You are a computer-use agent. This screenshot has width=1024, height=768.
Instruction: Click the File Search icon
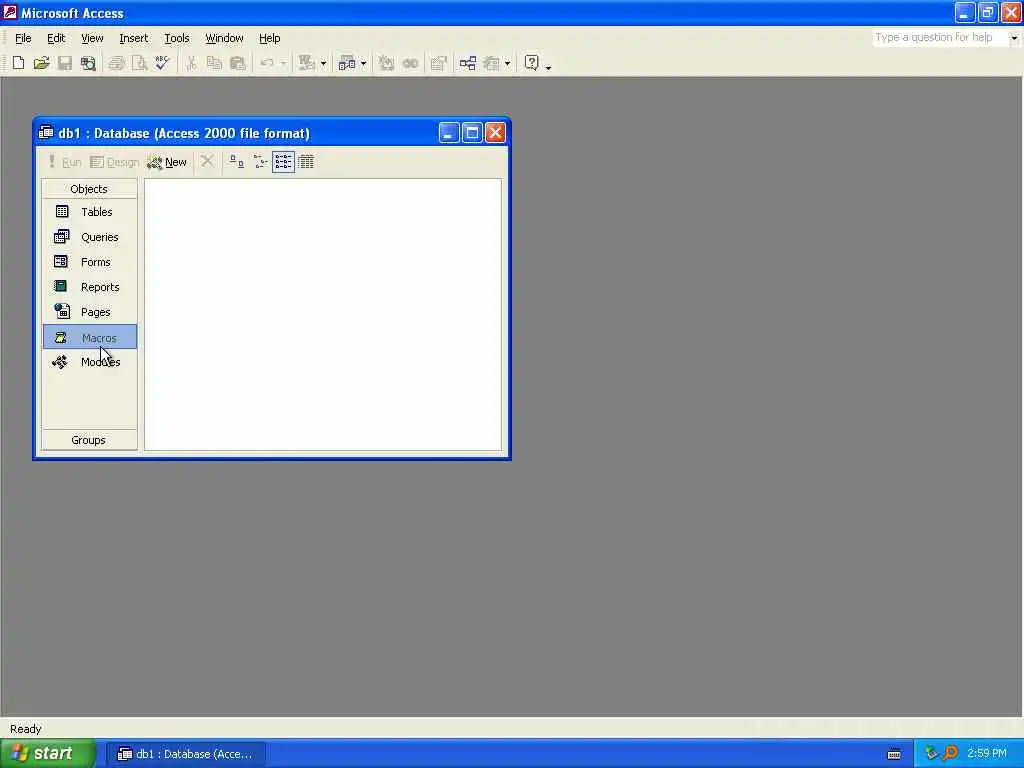pyautogui.click(x=88, y=63)
